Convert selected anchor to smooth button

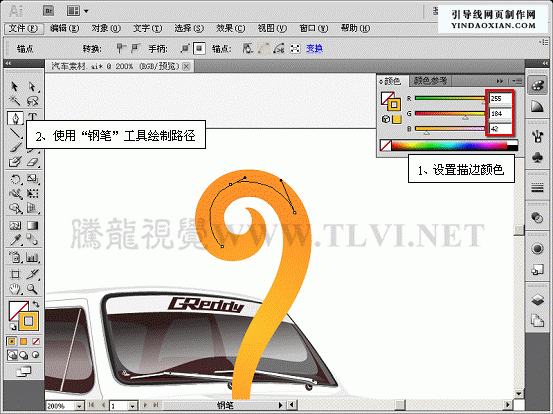[135, 48]
